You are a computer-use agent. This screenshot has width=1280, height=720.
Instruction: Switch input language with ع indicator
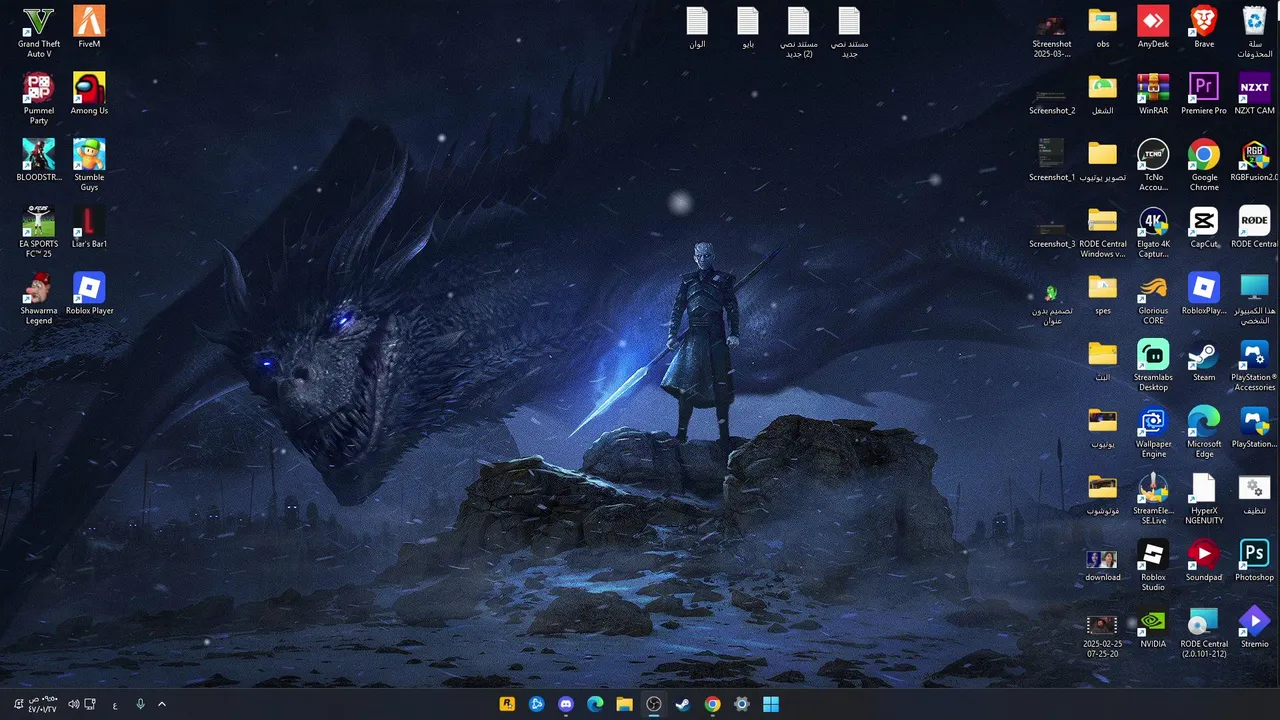pos(115,704)
